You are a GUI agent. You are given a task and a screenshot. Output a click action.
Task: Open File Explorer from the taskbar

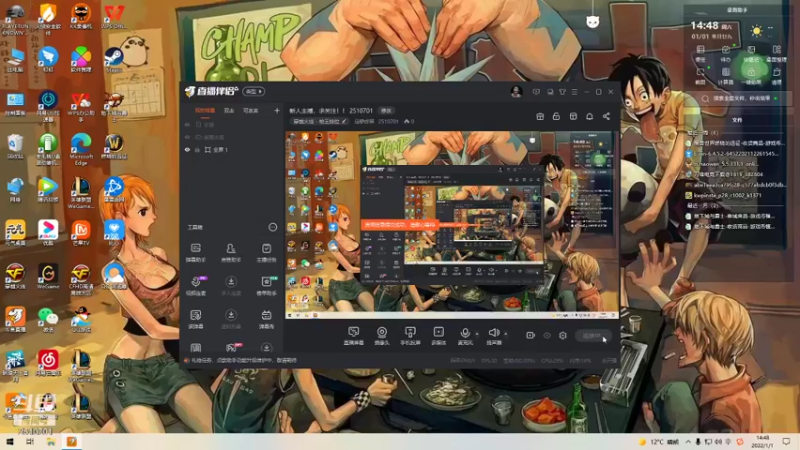click(51, 442)
